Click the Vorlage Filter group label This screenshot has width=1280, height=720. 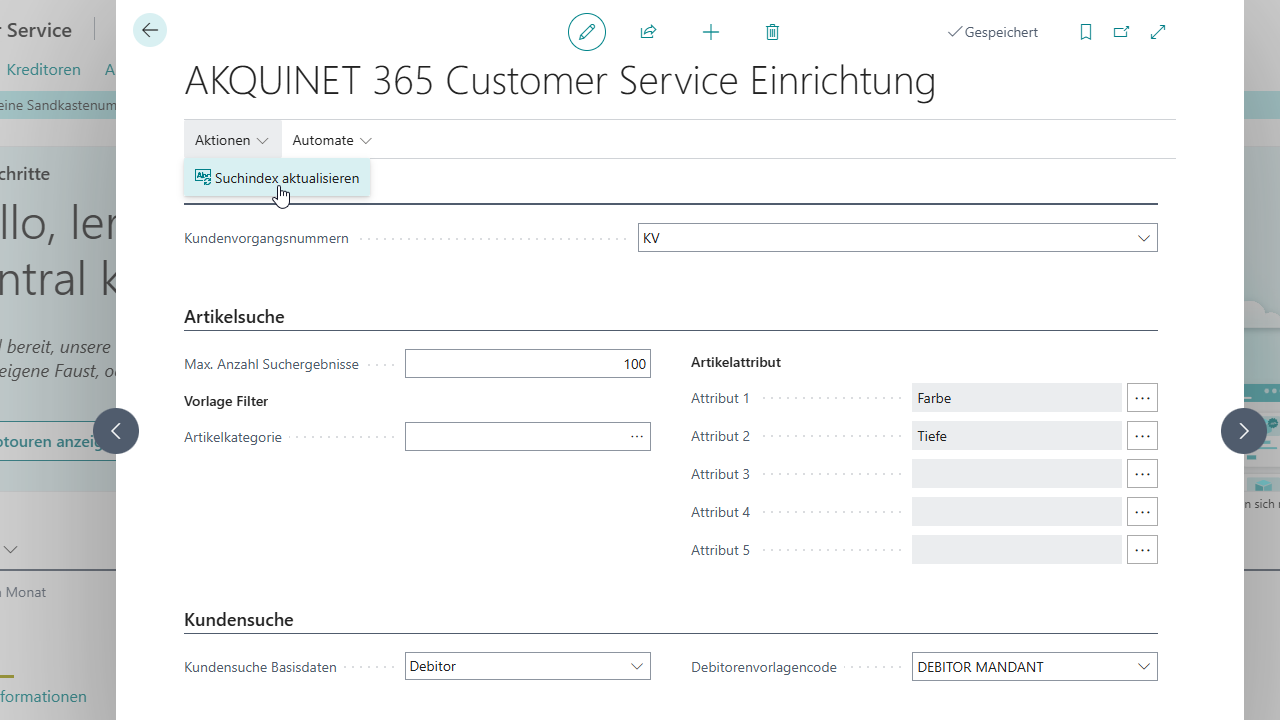pos(226,401)
